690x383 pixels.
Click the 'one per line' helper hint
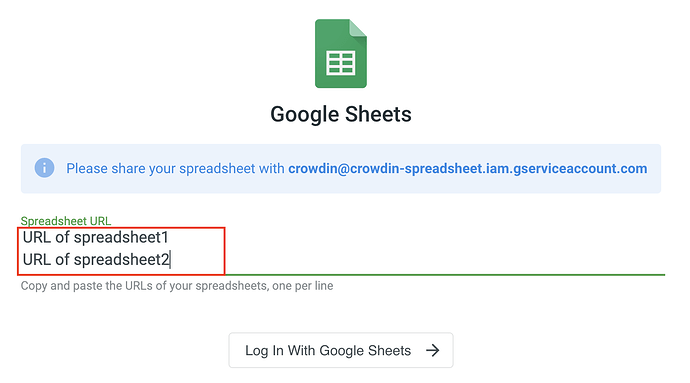302,286
